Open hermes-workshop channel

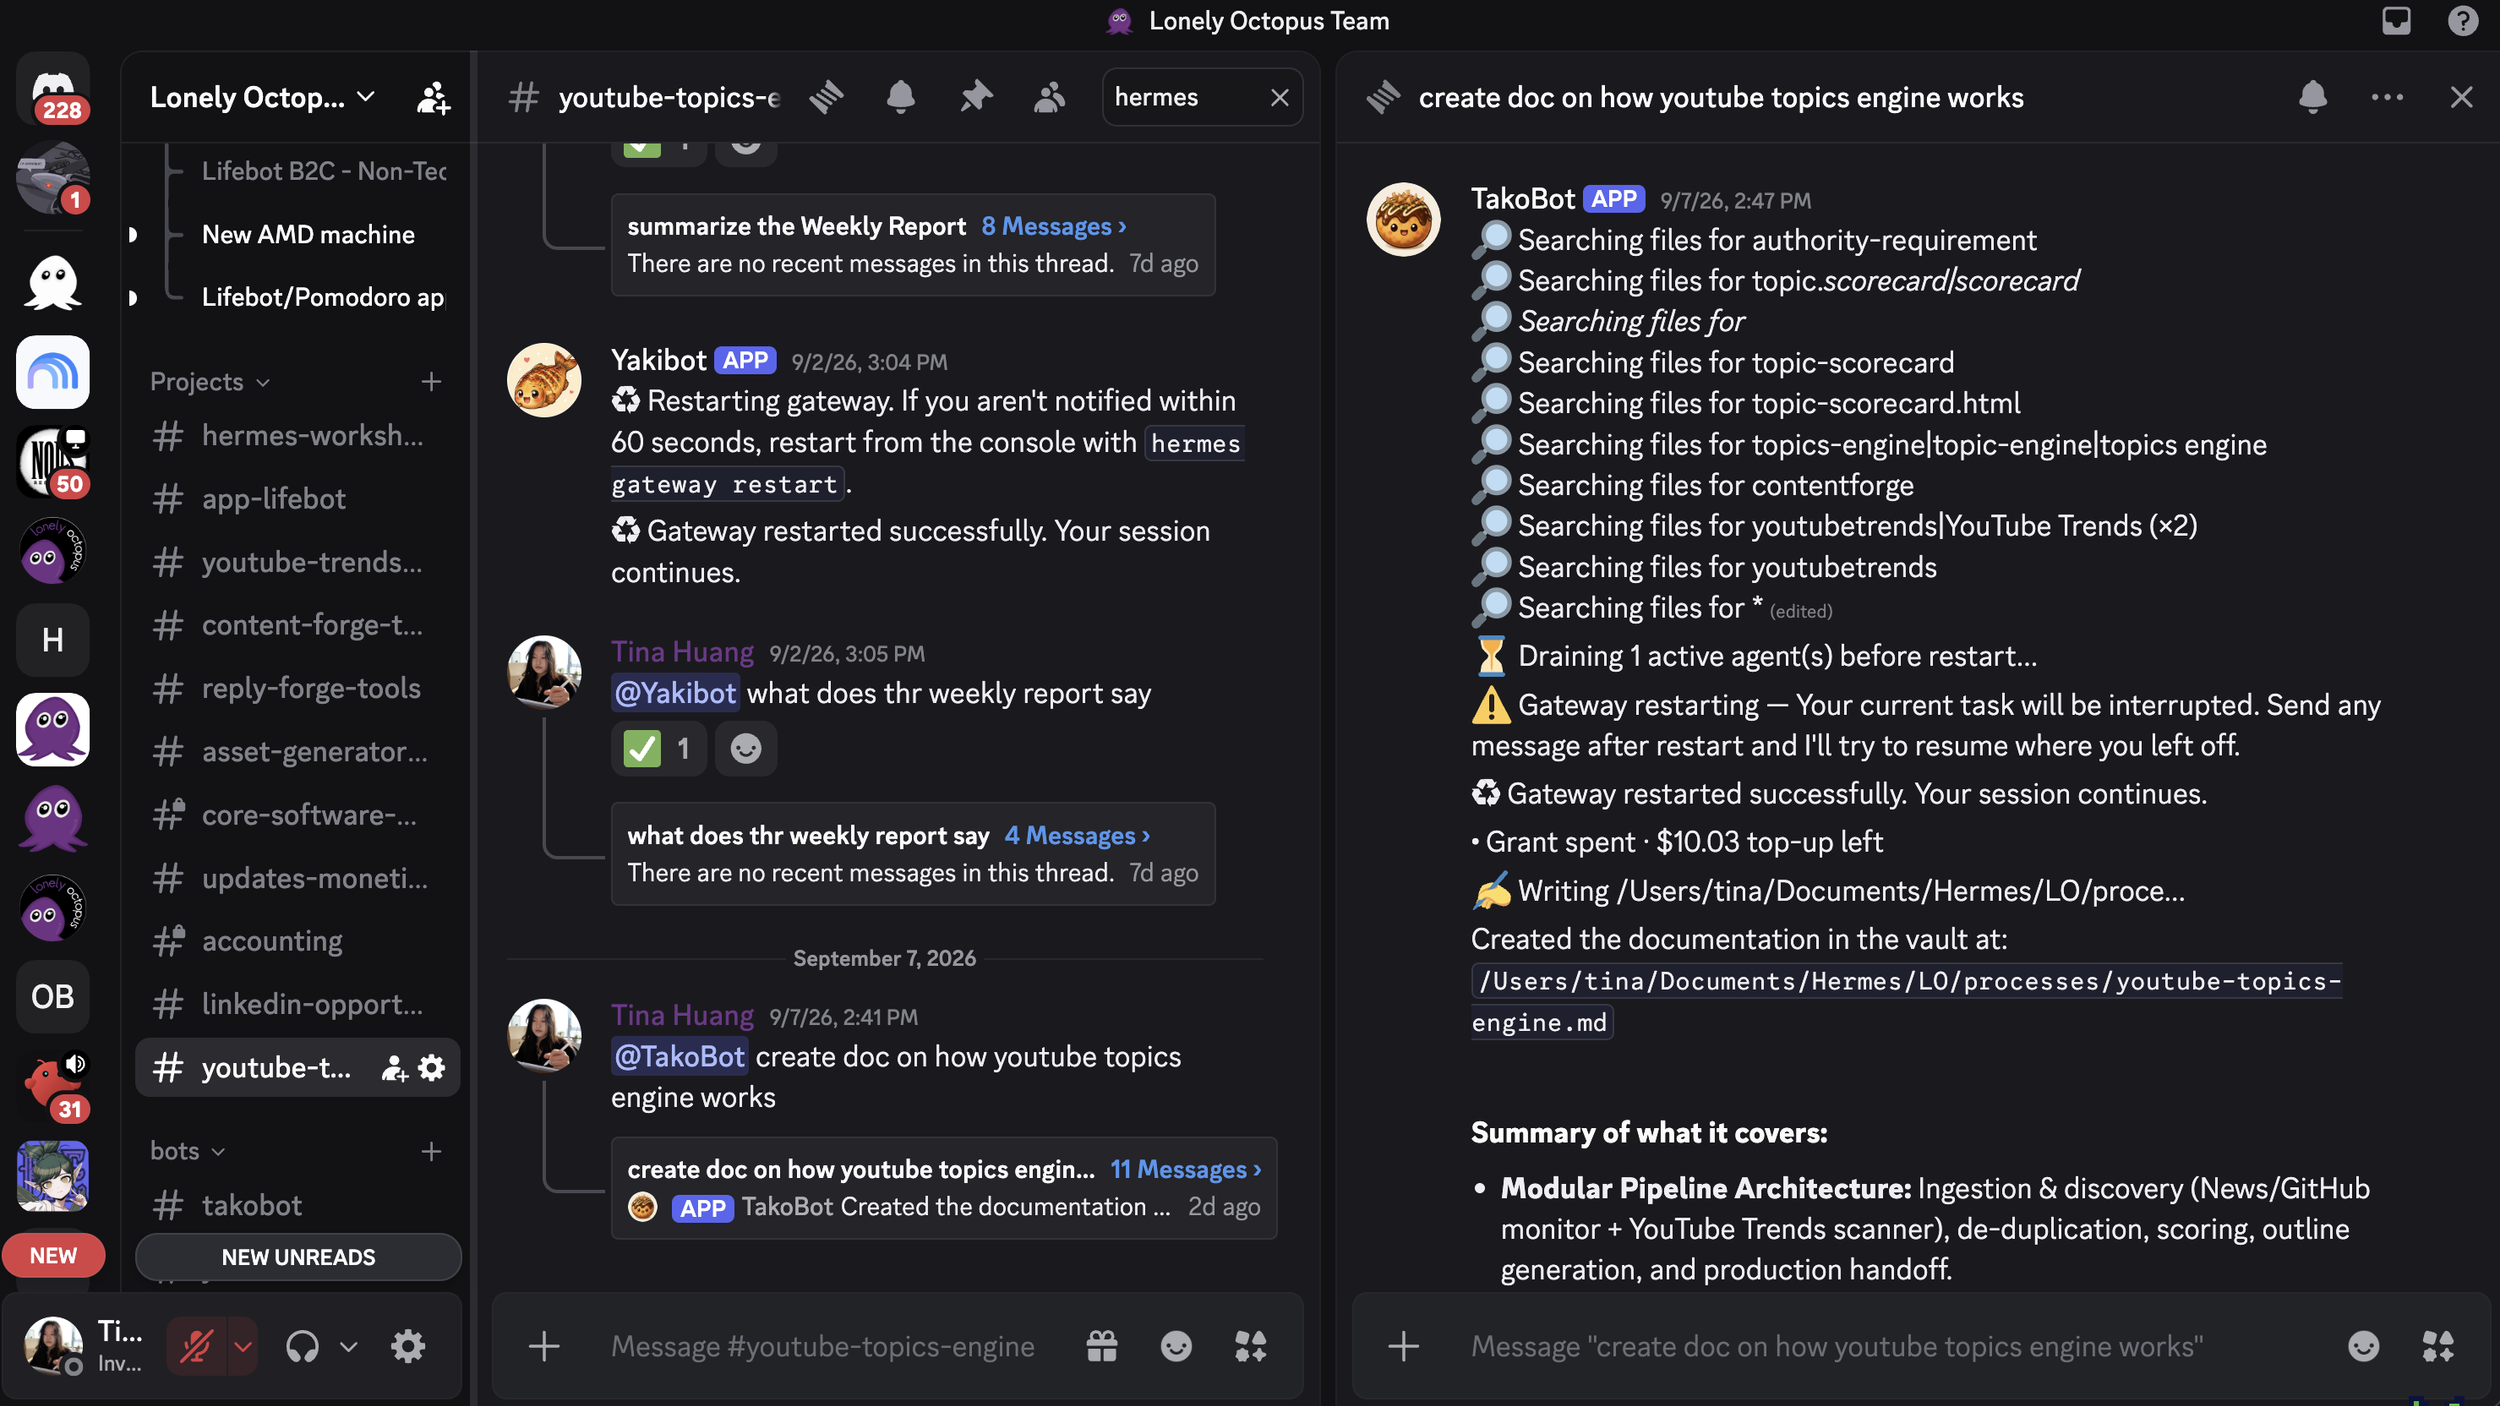[297, 436]
